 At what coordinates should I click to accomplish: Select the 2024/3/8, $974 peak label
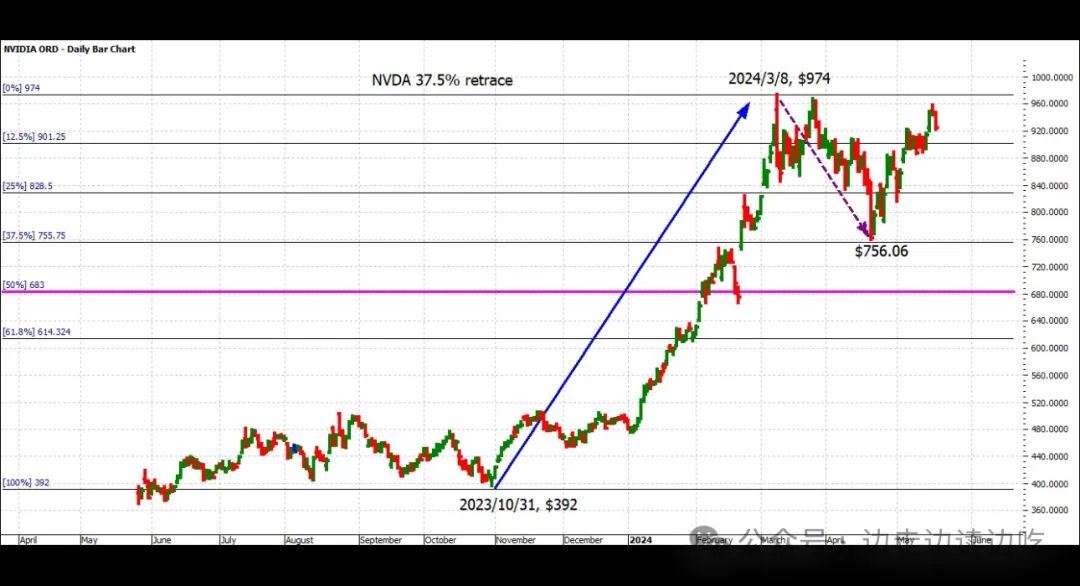pos(779,79)
